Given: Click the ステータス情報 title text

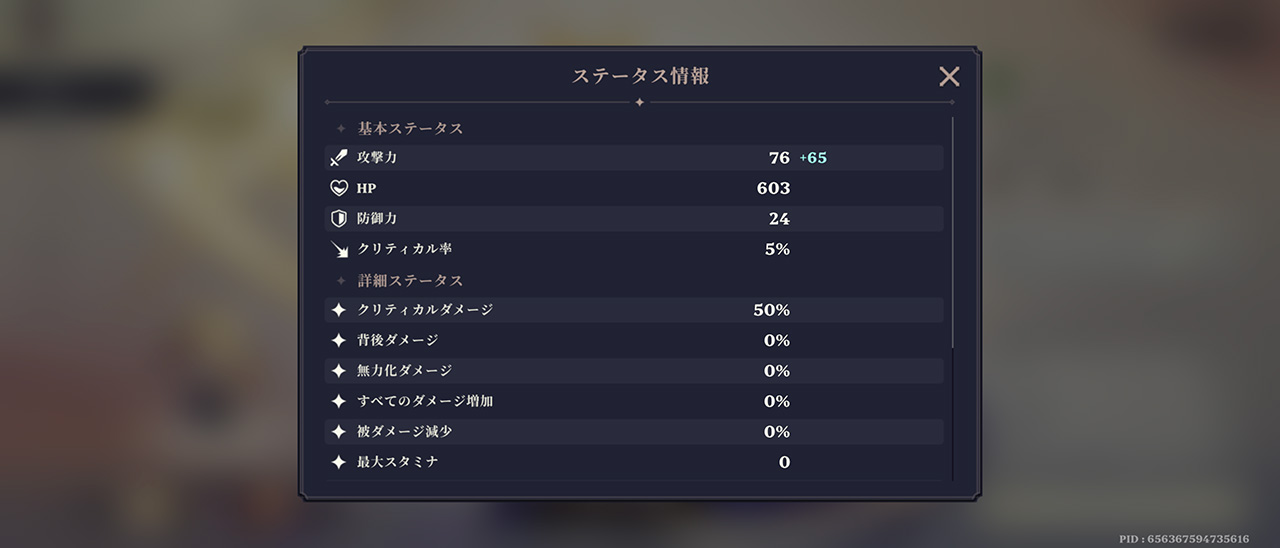Looking at the screenshot, I should tap(640, 76).
